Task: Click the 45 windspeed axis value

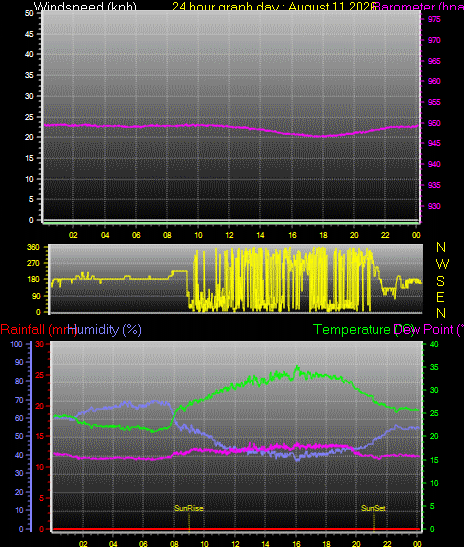Action: click(29, 34)
